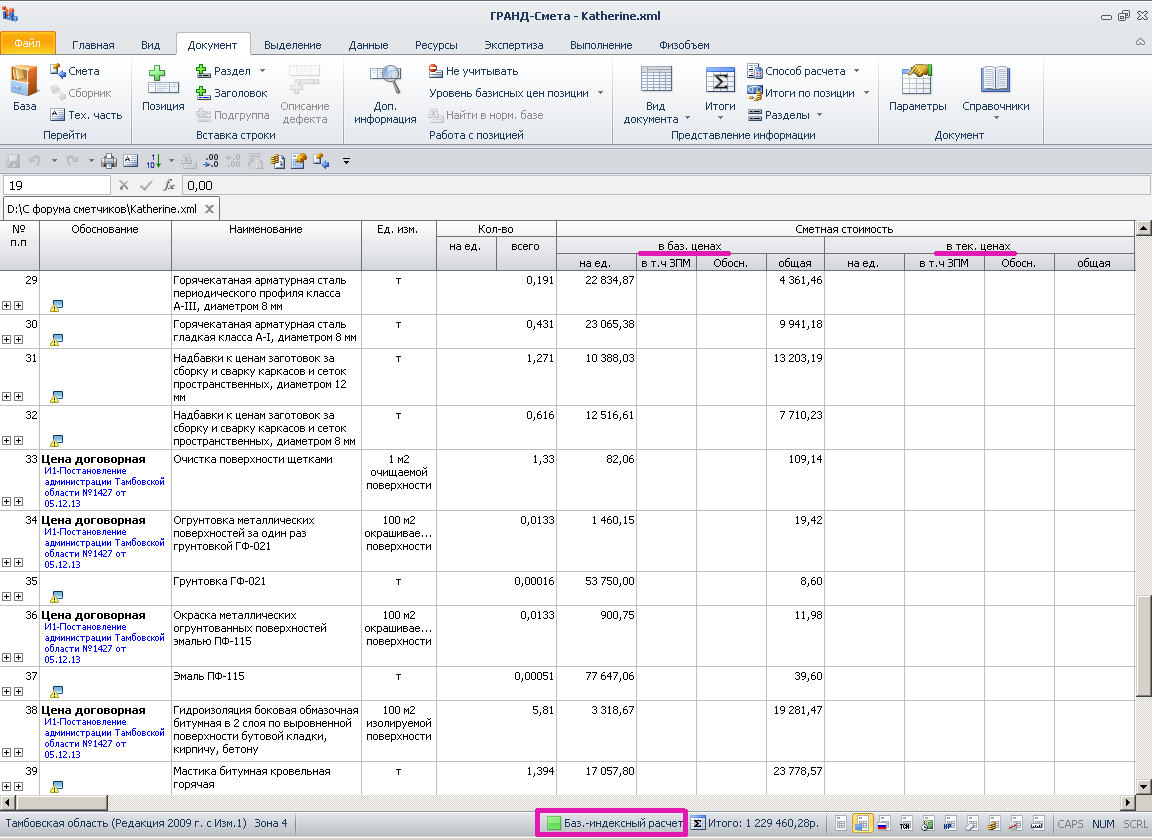The width and height of the screenshot is (1152, 840).
Task: Toggle the highlighted view mode icon in status bar
Action: click(862, 824)
